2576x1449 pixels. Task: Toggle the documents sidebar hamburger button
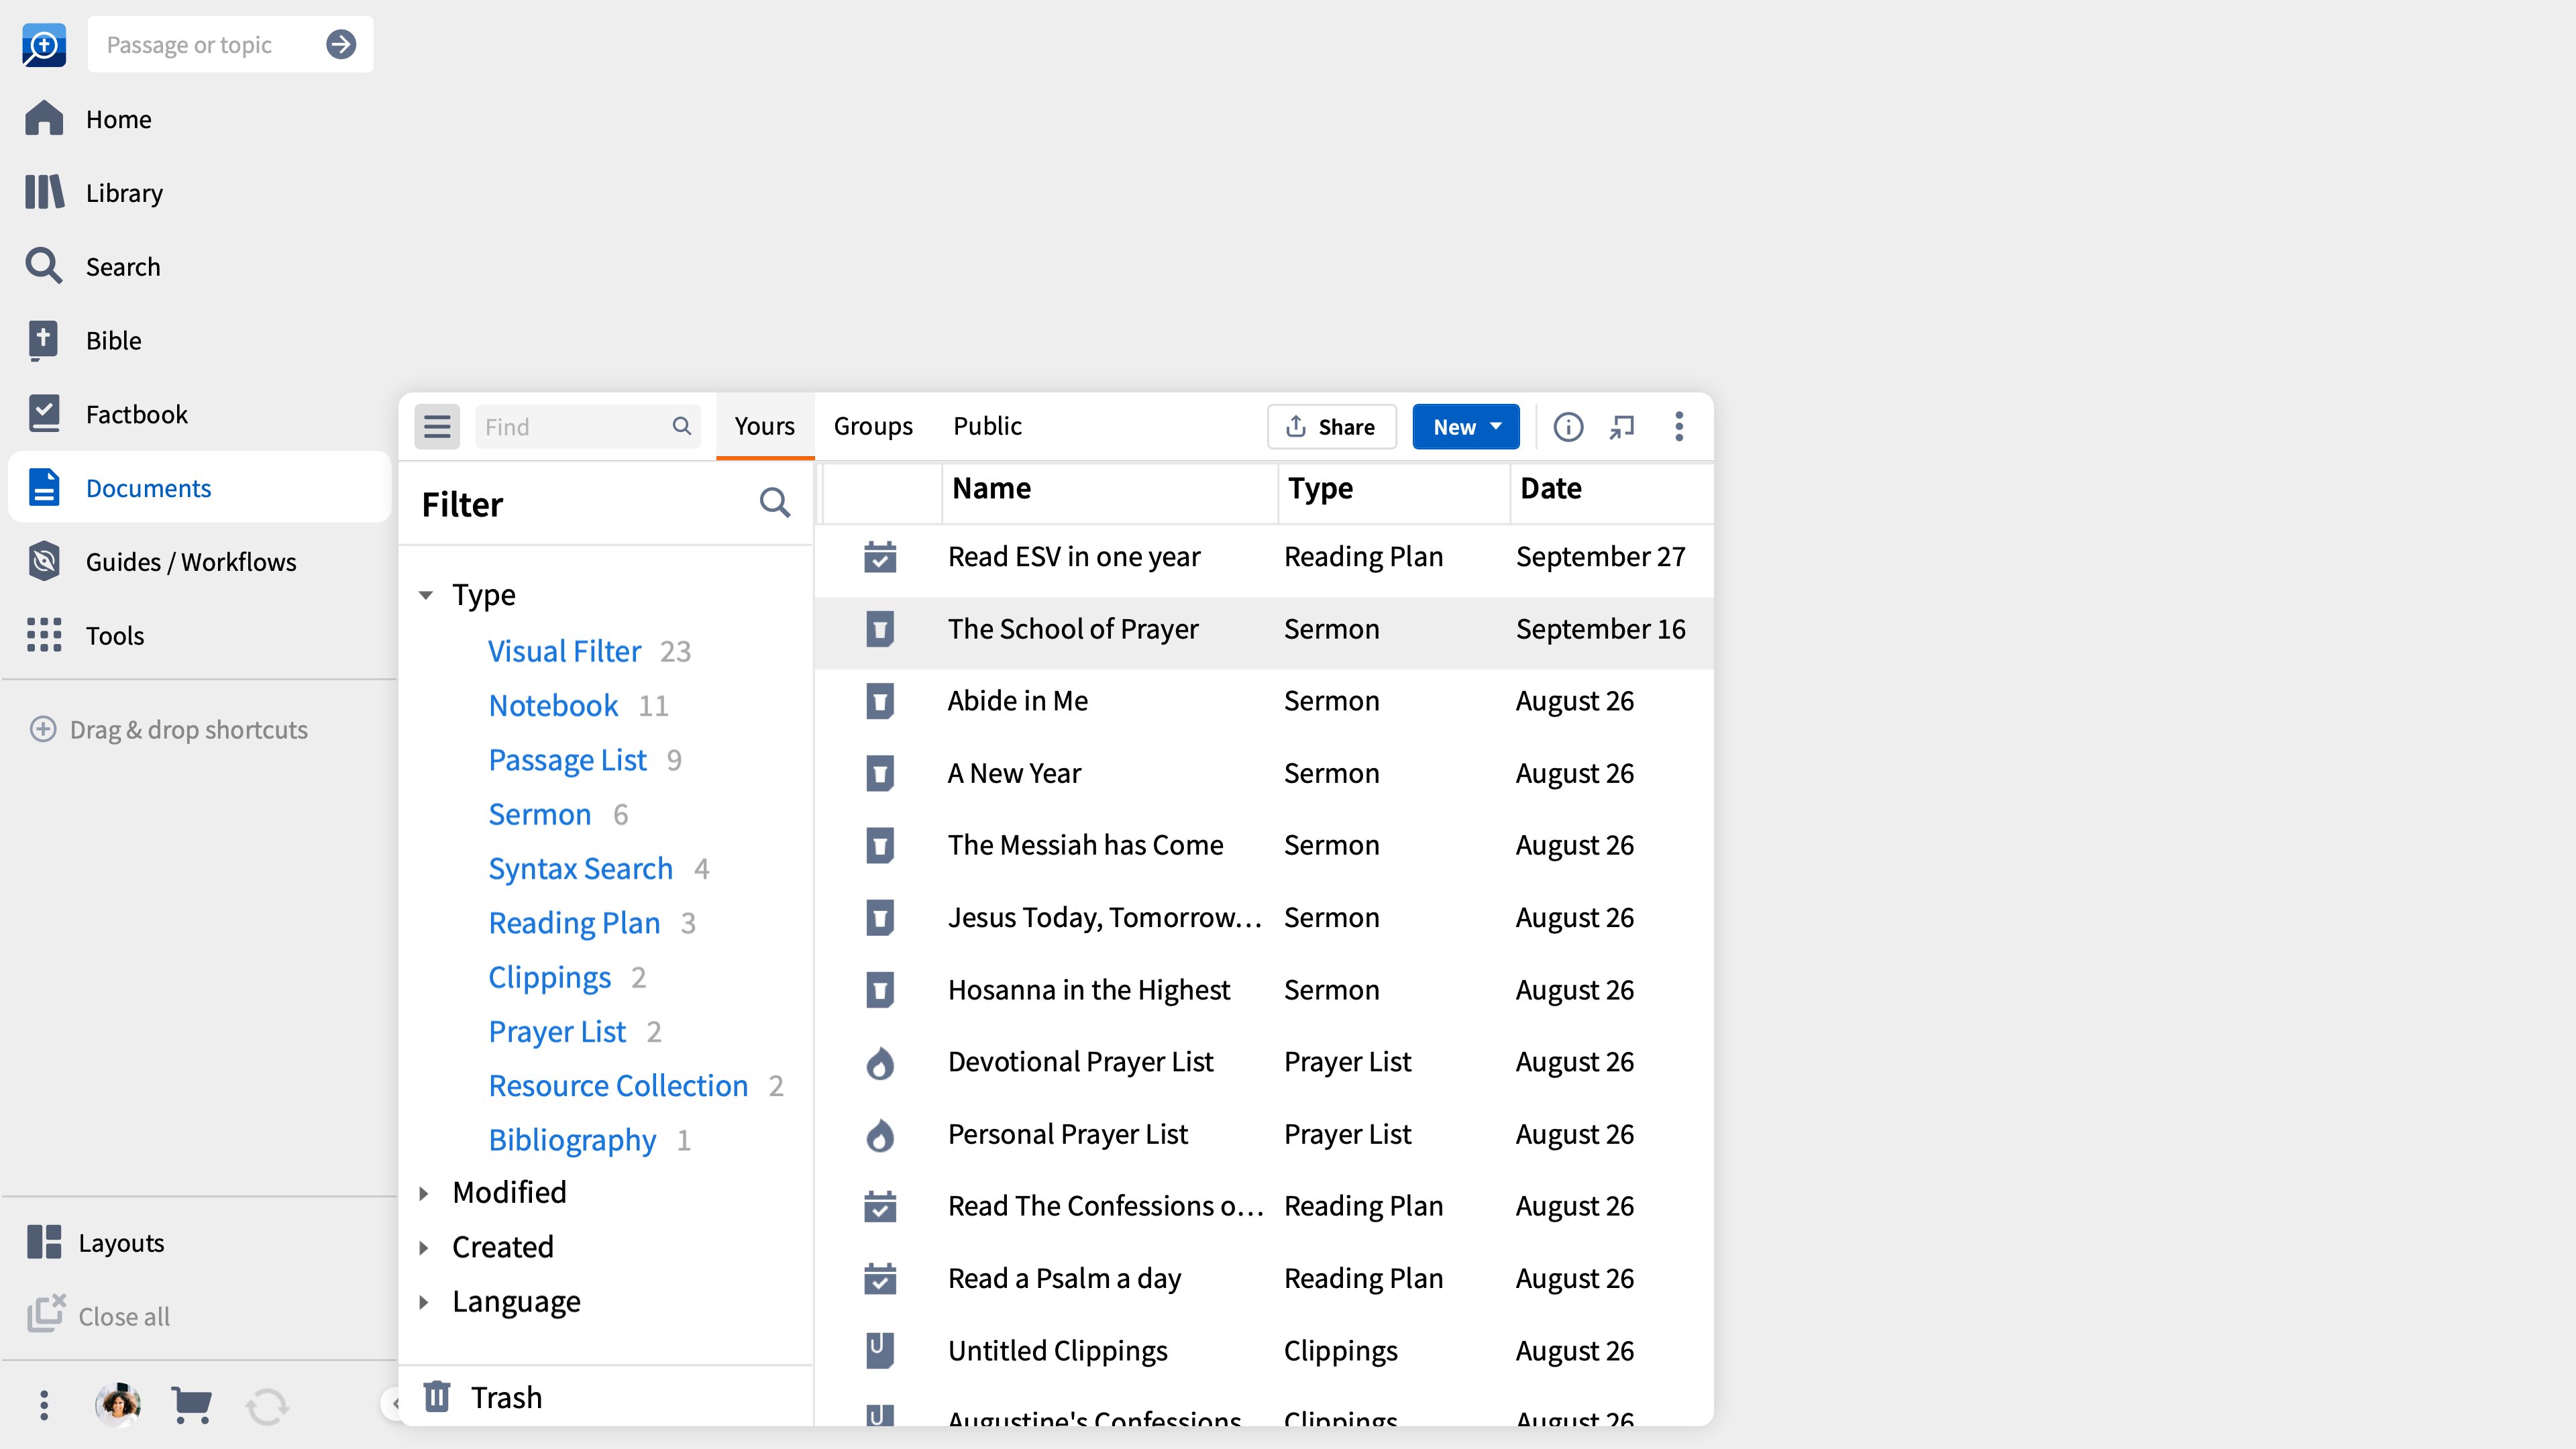pyautogui.click(x=437, y=427)
